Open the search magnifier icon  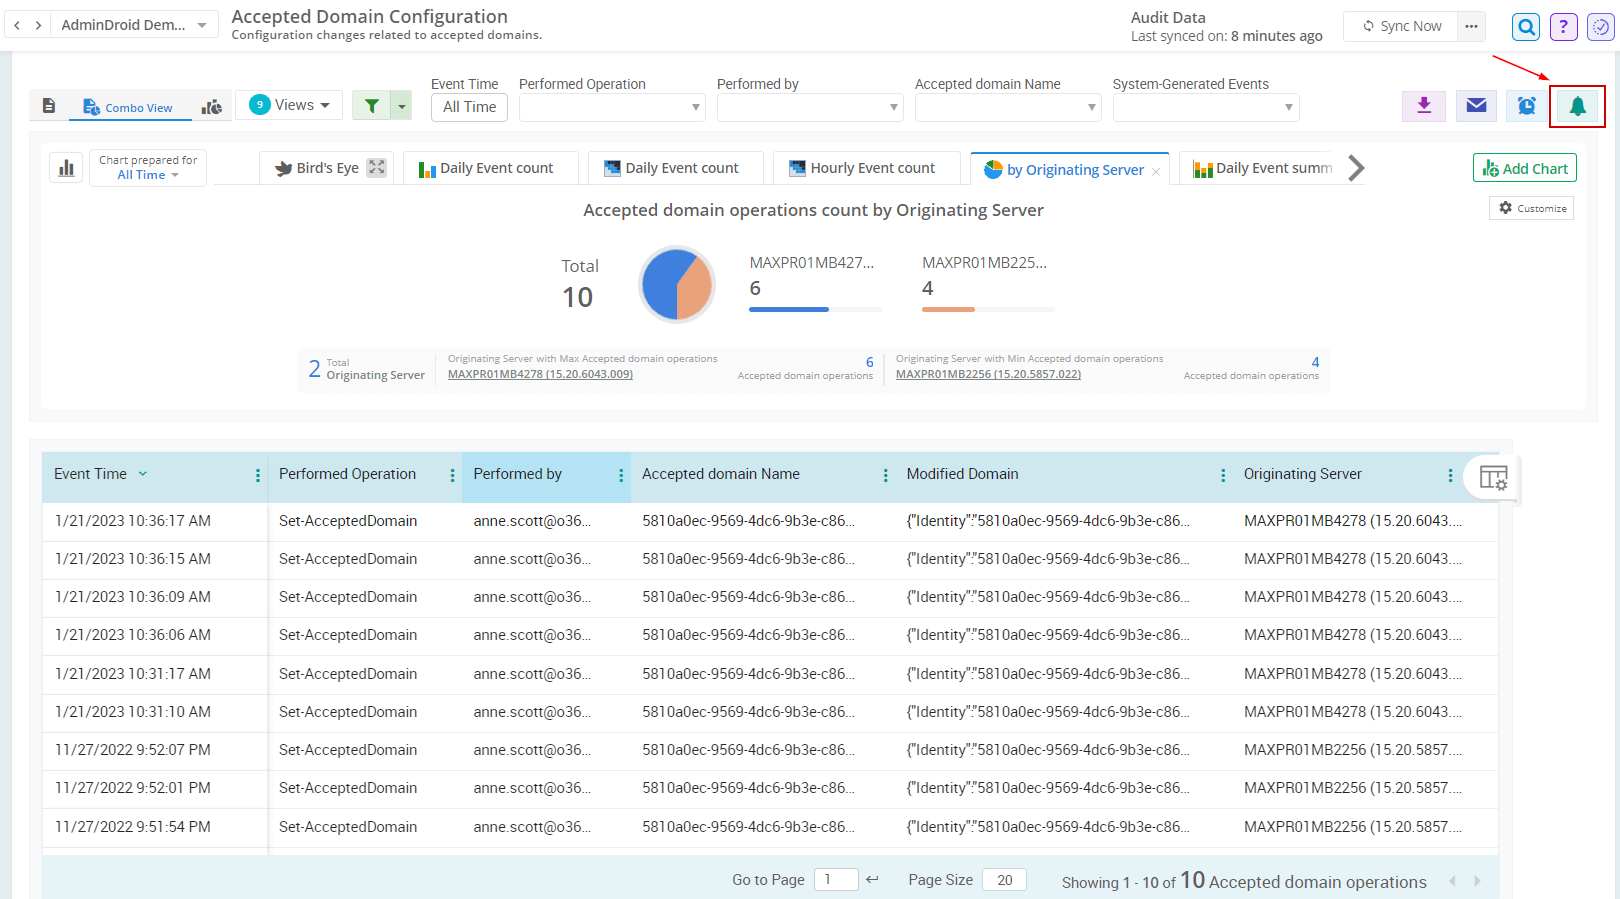1526,27
